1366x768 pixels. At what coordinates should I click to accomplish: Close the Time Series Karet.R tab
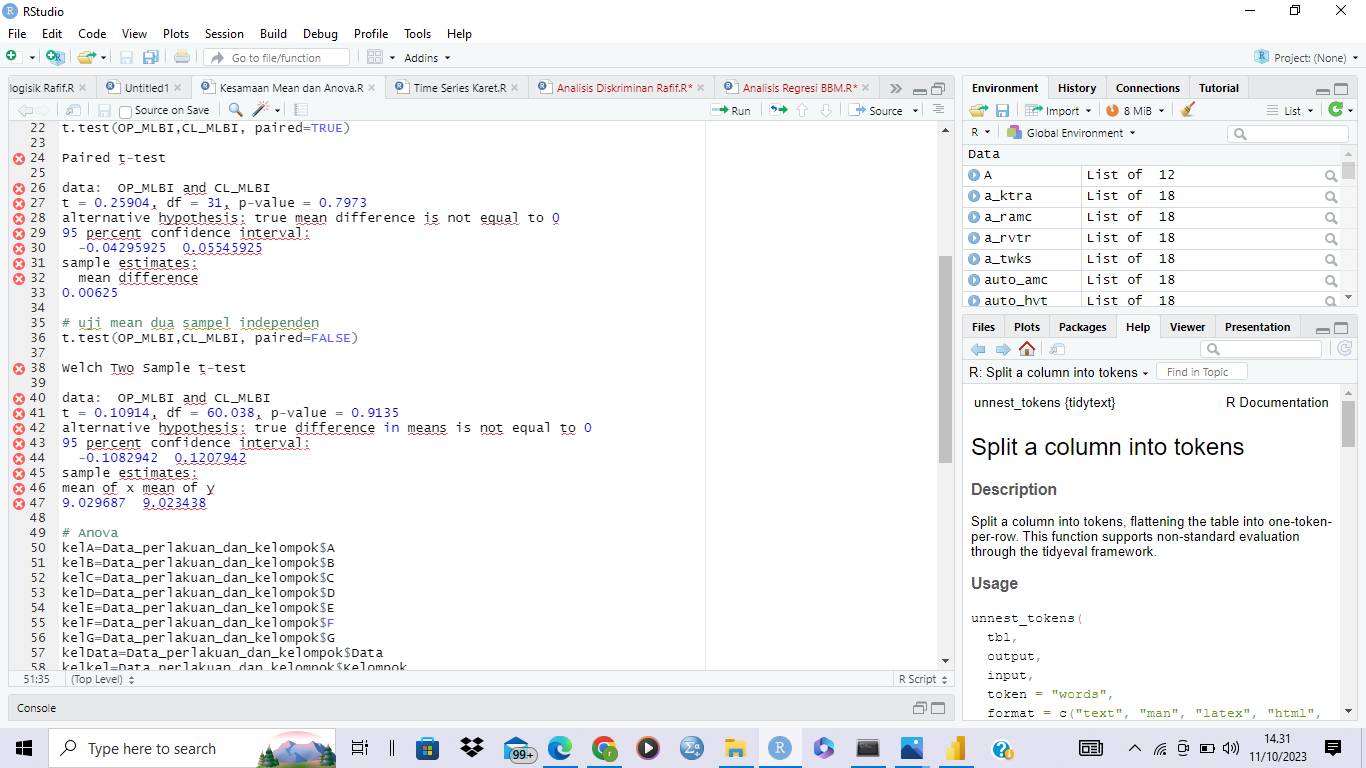click(515, 88)
